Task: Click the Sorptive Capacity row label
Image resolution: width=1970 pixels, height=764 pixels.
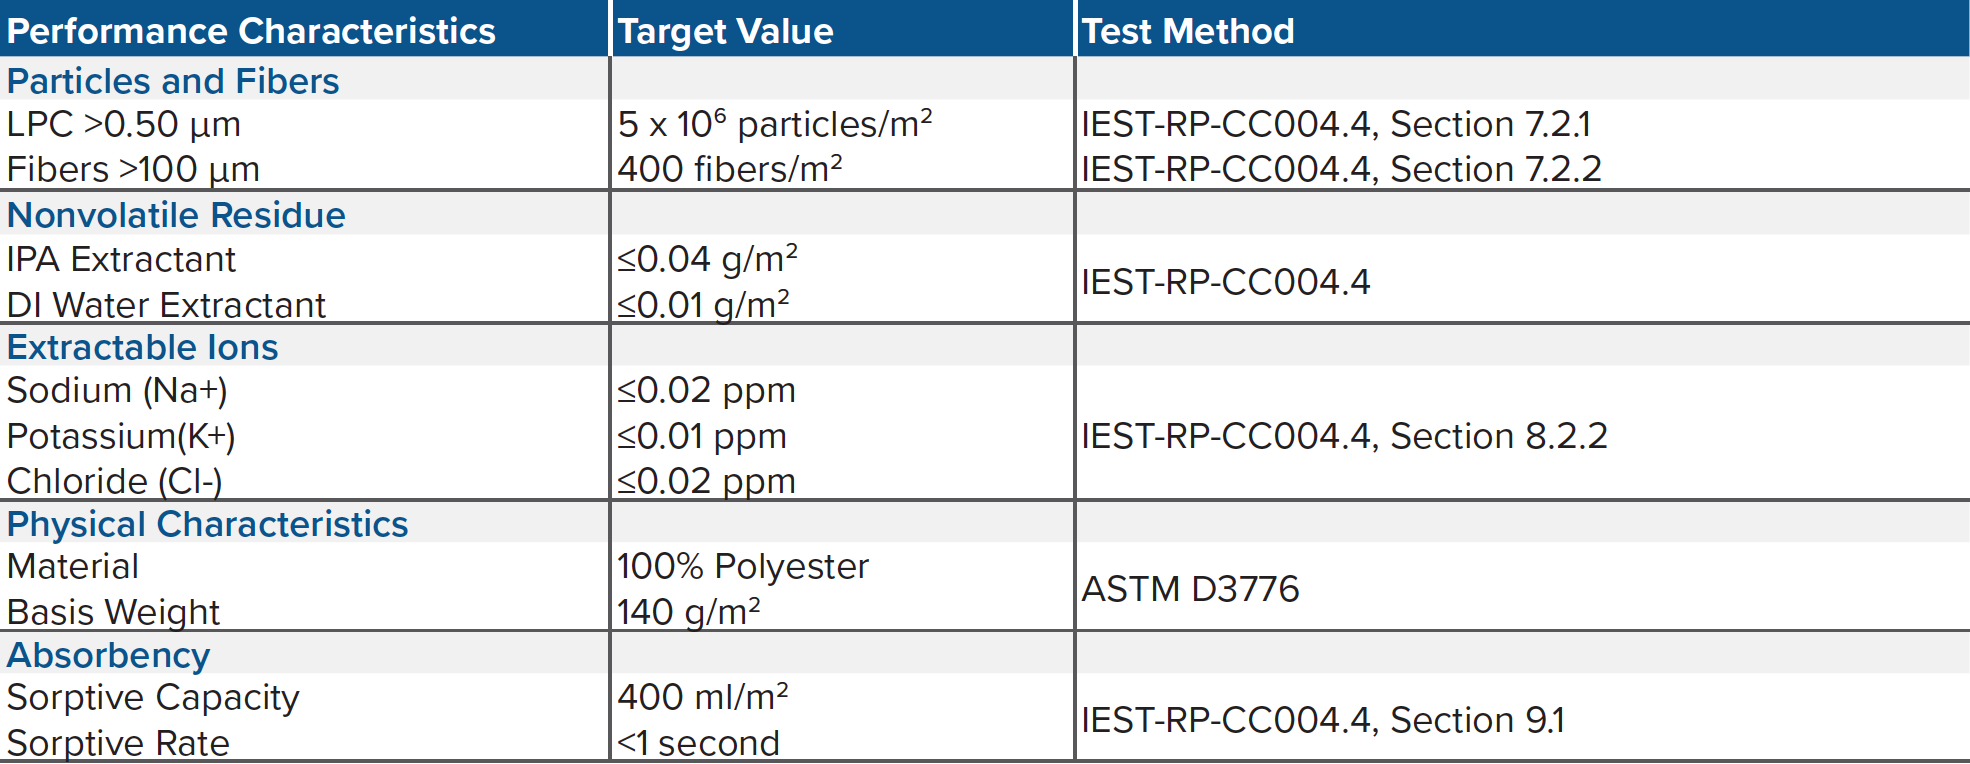Action: (x=153, y=698)
